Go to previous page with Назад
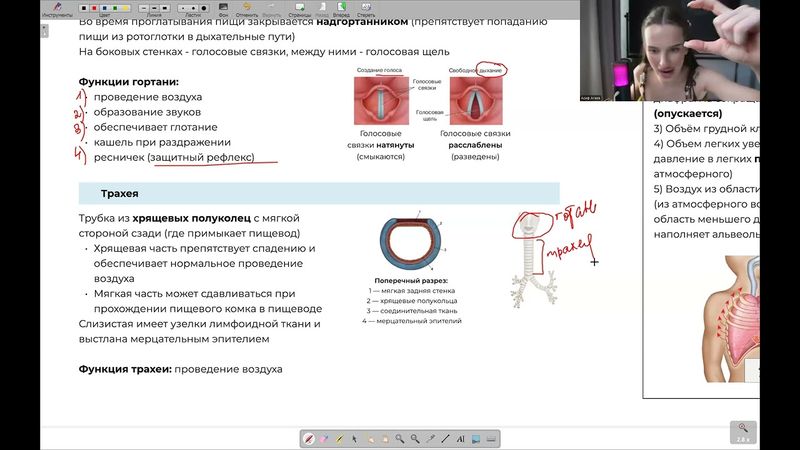 point(322,9)
